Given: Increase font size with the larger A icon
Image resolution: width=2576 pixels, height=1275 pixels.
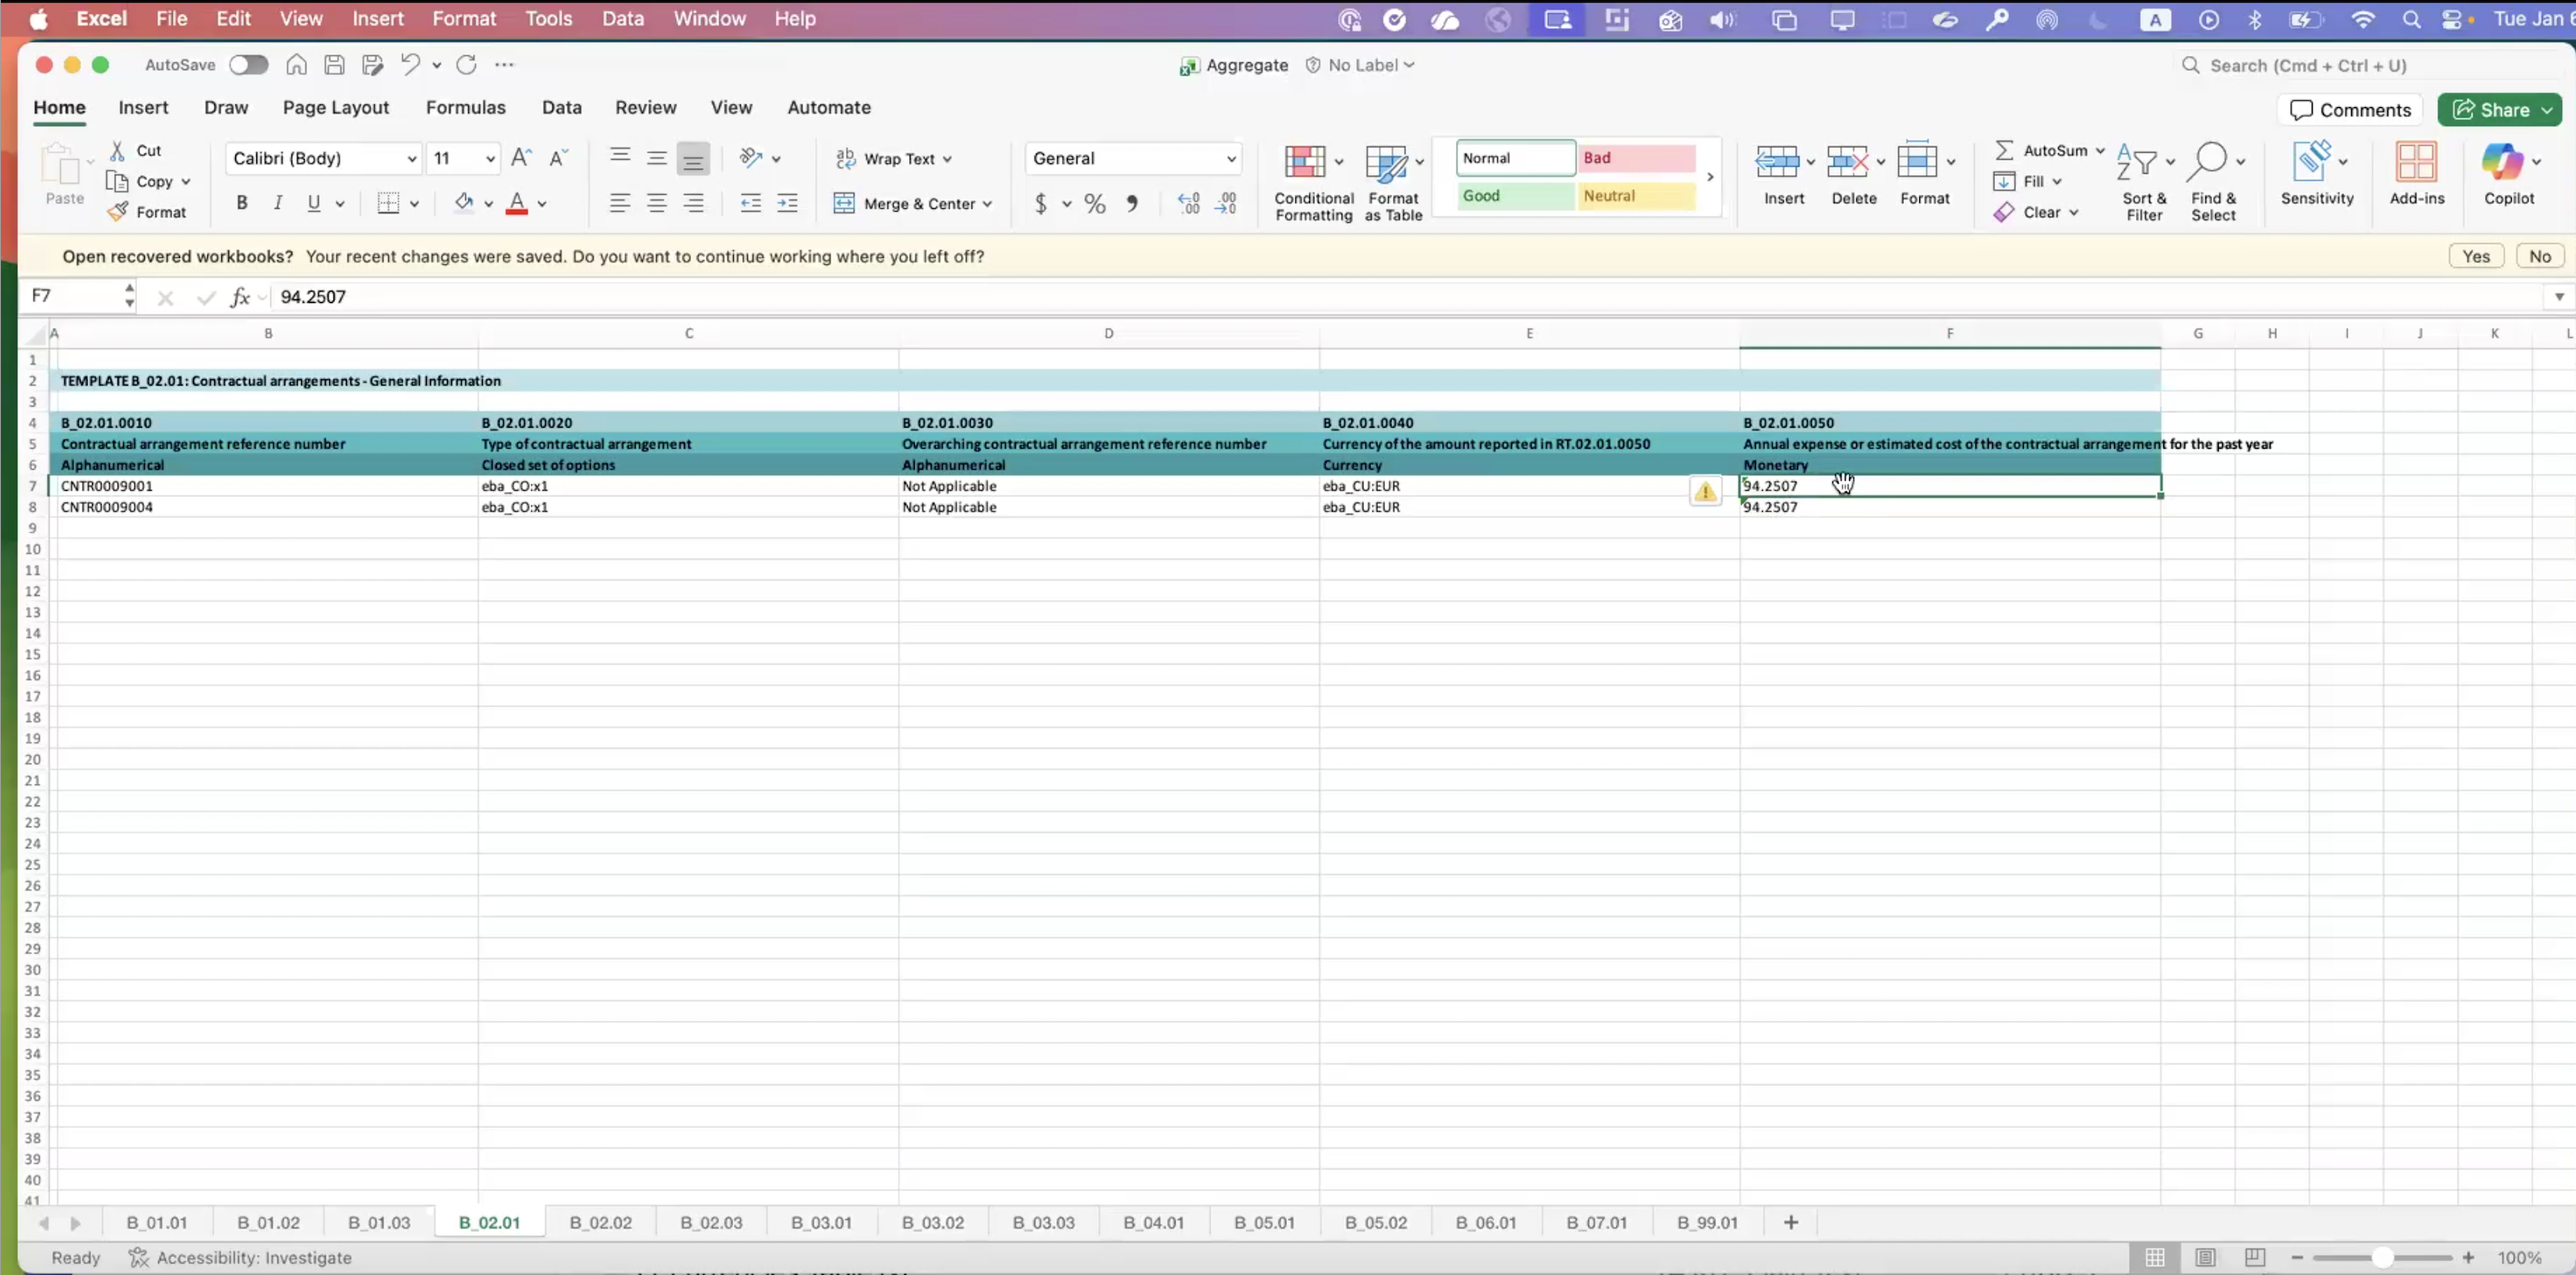Looking at the screenshot, I should (521, 158).
